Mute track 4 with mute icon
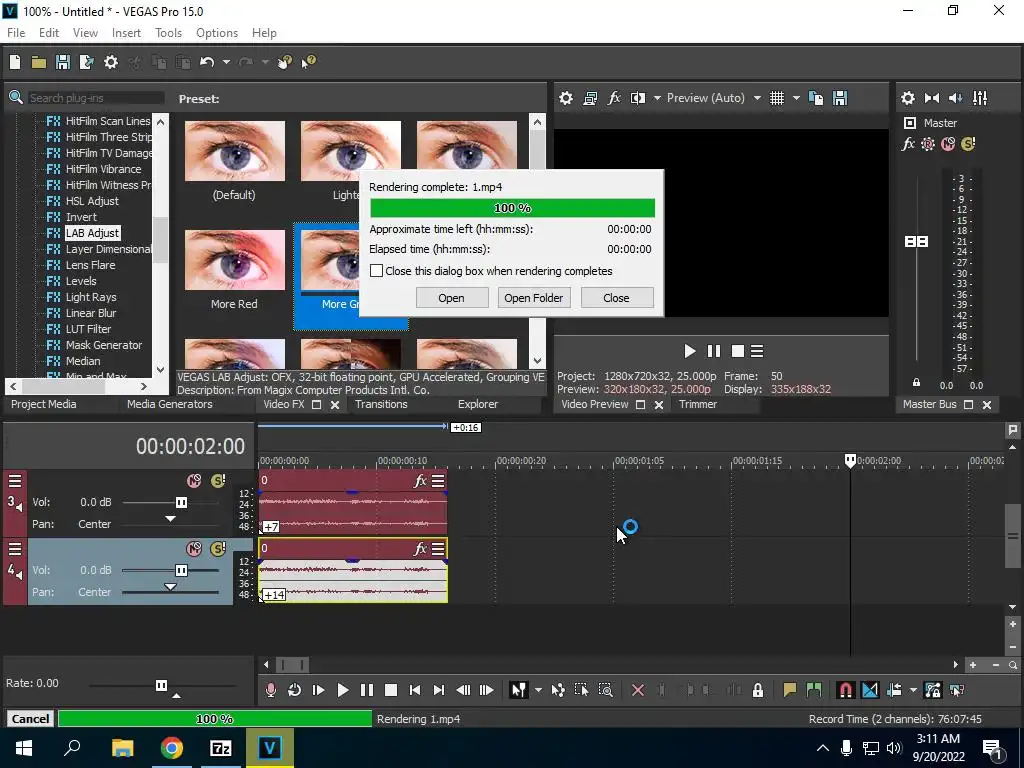The height and width of the screenshot is (768, 1024). 194,549
